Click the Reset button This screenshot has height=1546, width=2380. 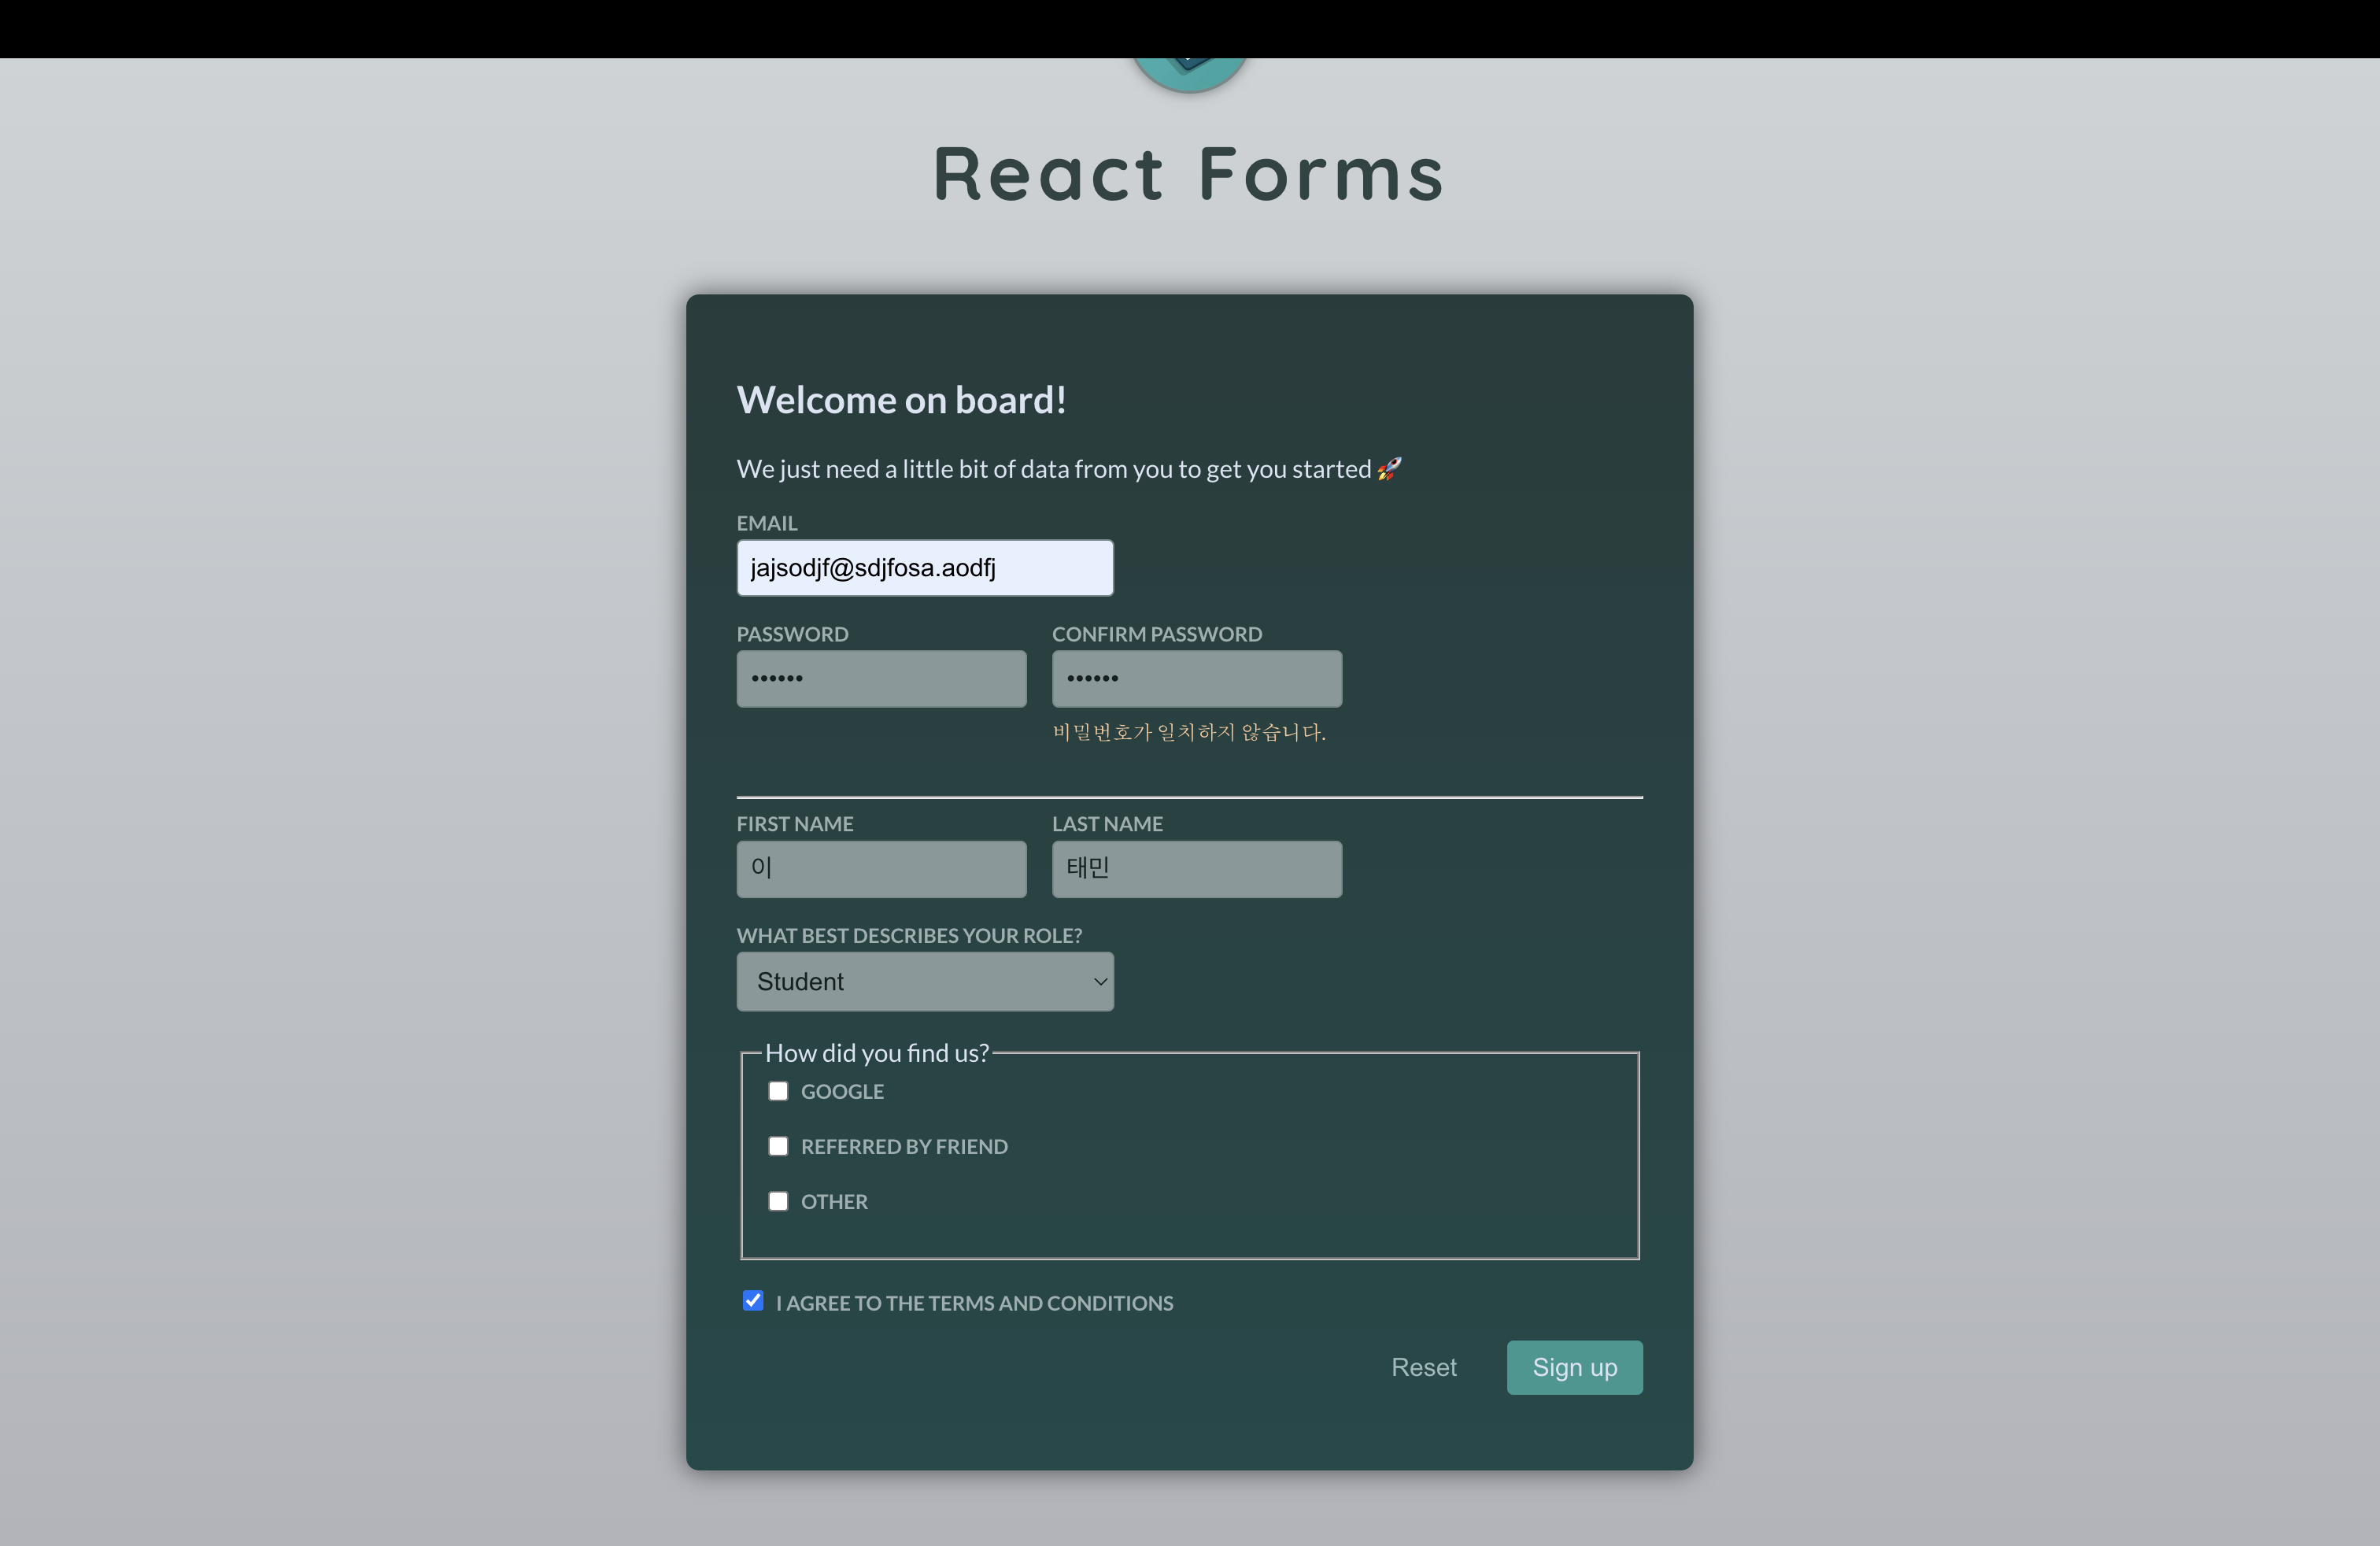pyautogui.click(x=1423, y=1367)
